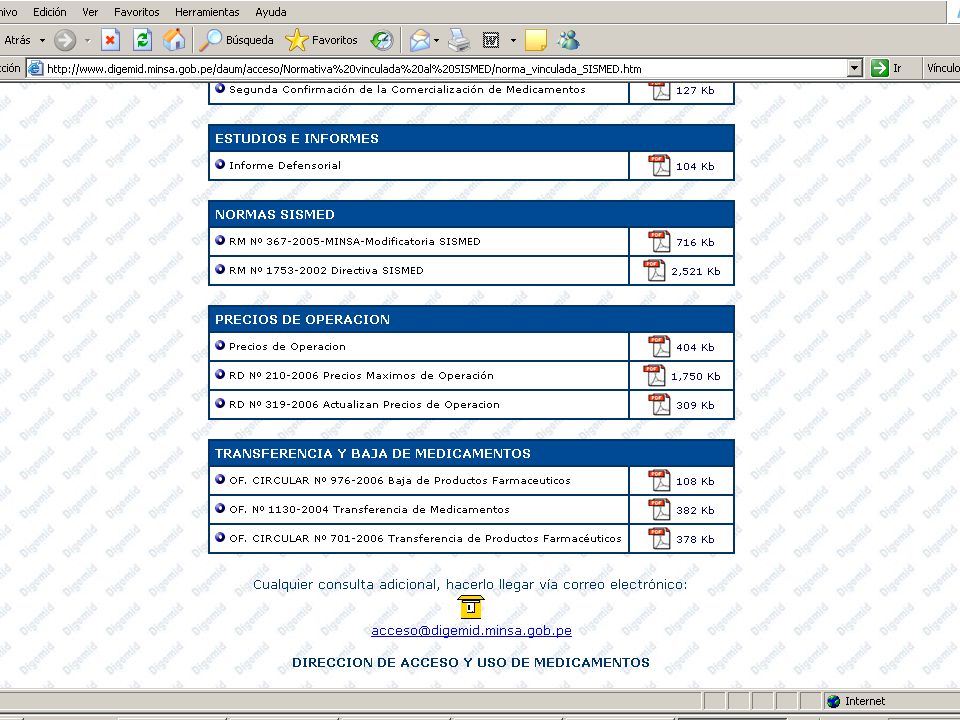Open PDF icon for Precios de Operacion 404 Kb
Screen dimensions: 960x720
tap(659, 347)
